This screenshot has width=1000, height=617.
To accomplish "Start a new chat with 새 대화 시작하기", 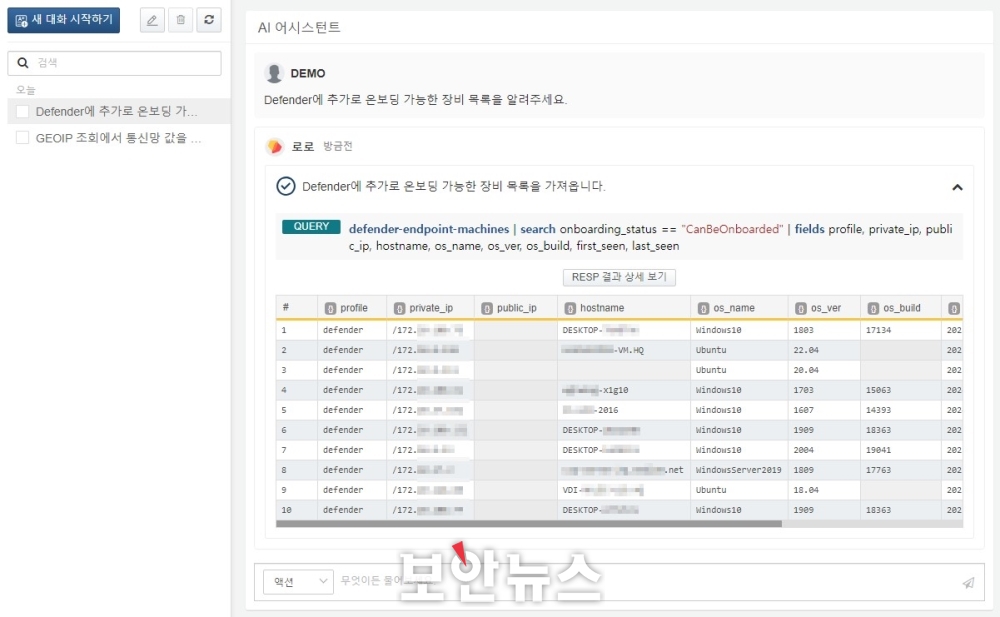I will [x=64, y=20].
